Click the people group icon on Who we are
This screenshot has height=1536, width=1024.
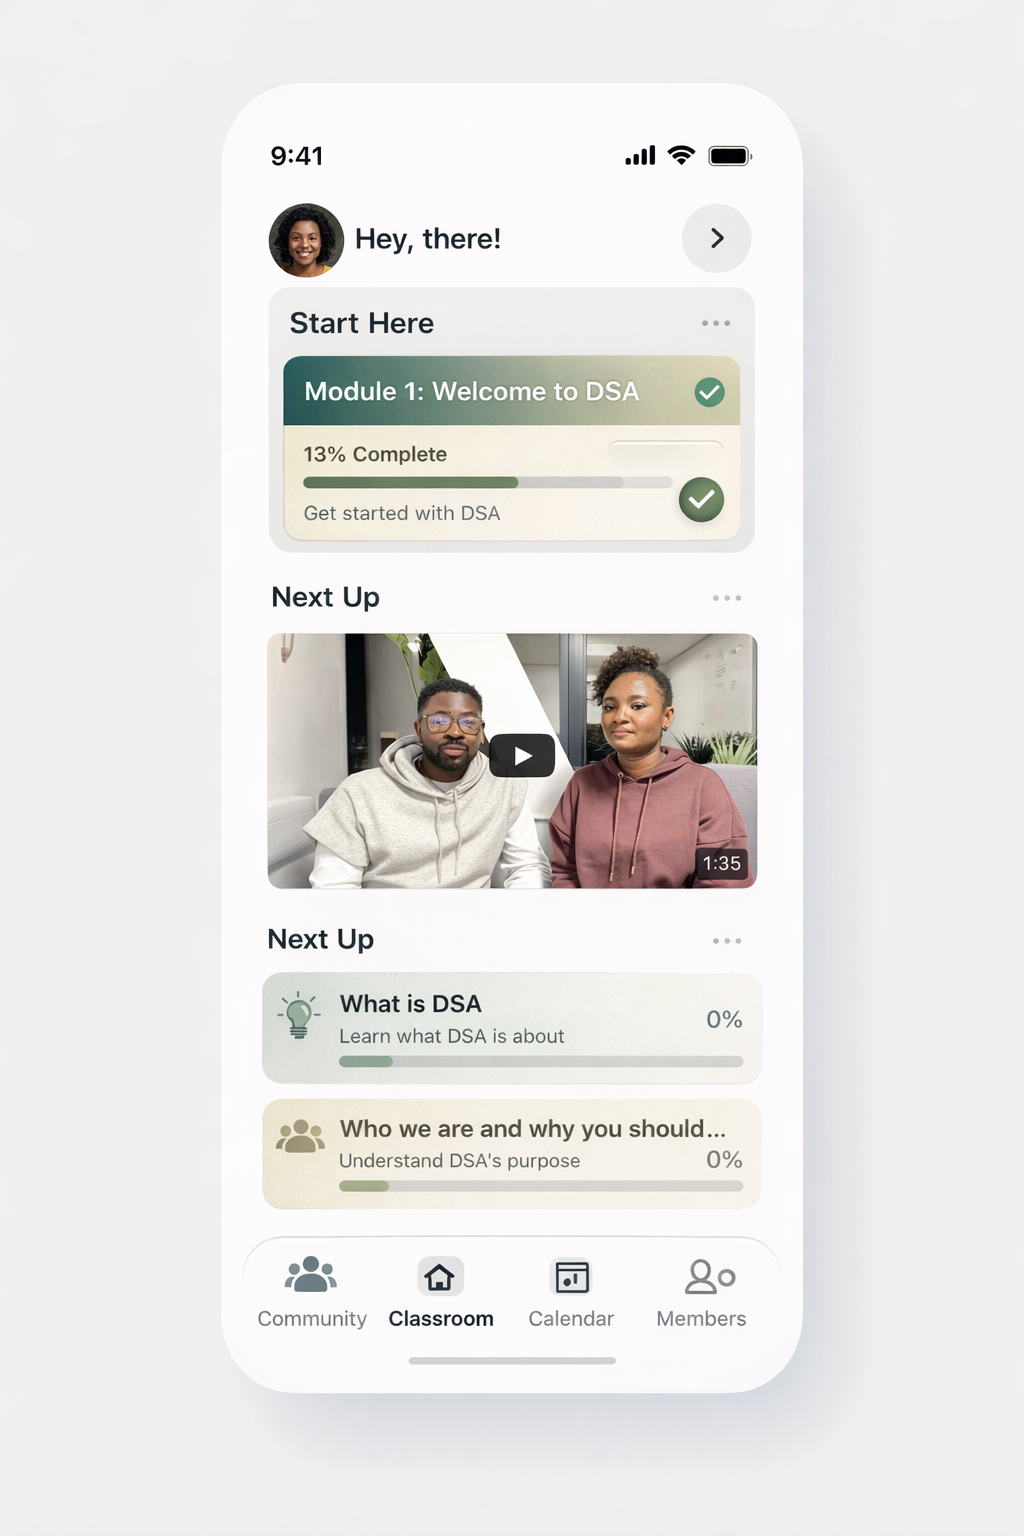coord(300,1137)
